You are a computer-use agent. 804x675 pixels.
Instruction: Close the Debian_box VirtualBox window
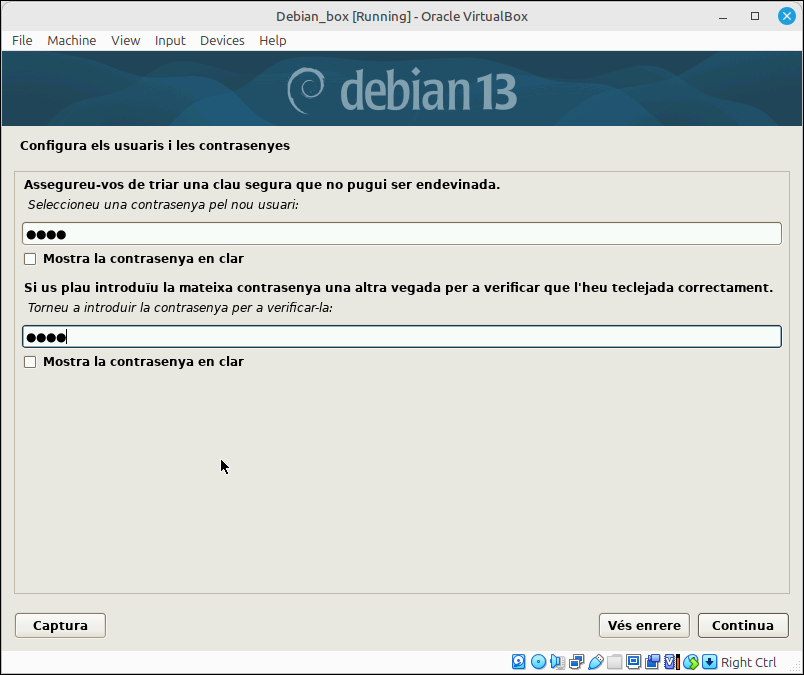coord(787,16)
